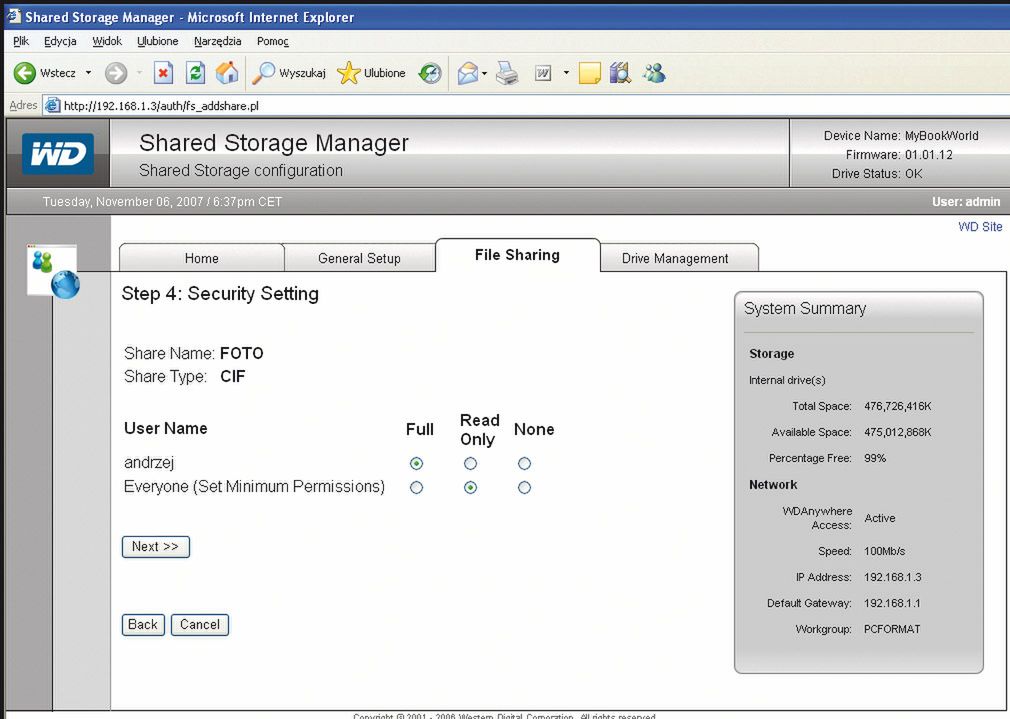Switch to the General Setup tab
This screenshot has height=719, width=1010.
[359, 258]
